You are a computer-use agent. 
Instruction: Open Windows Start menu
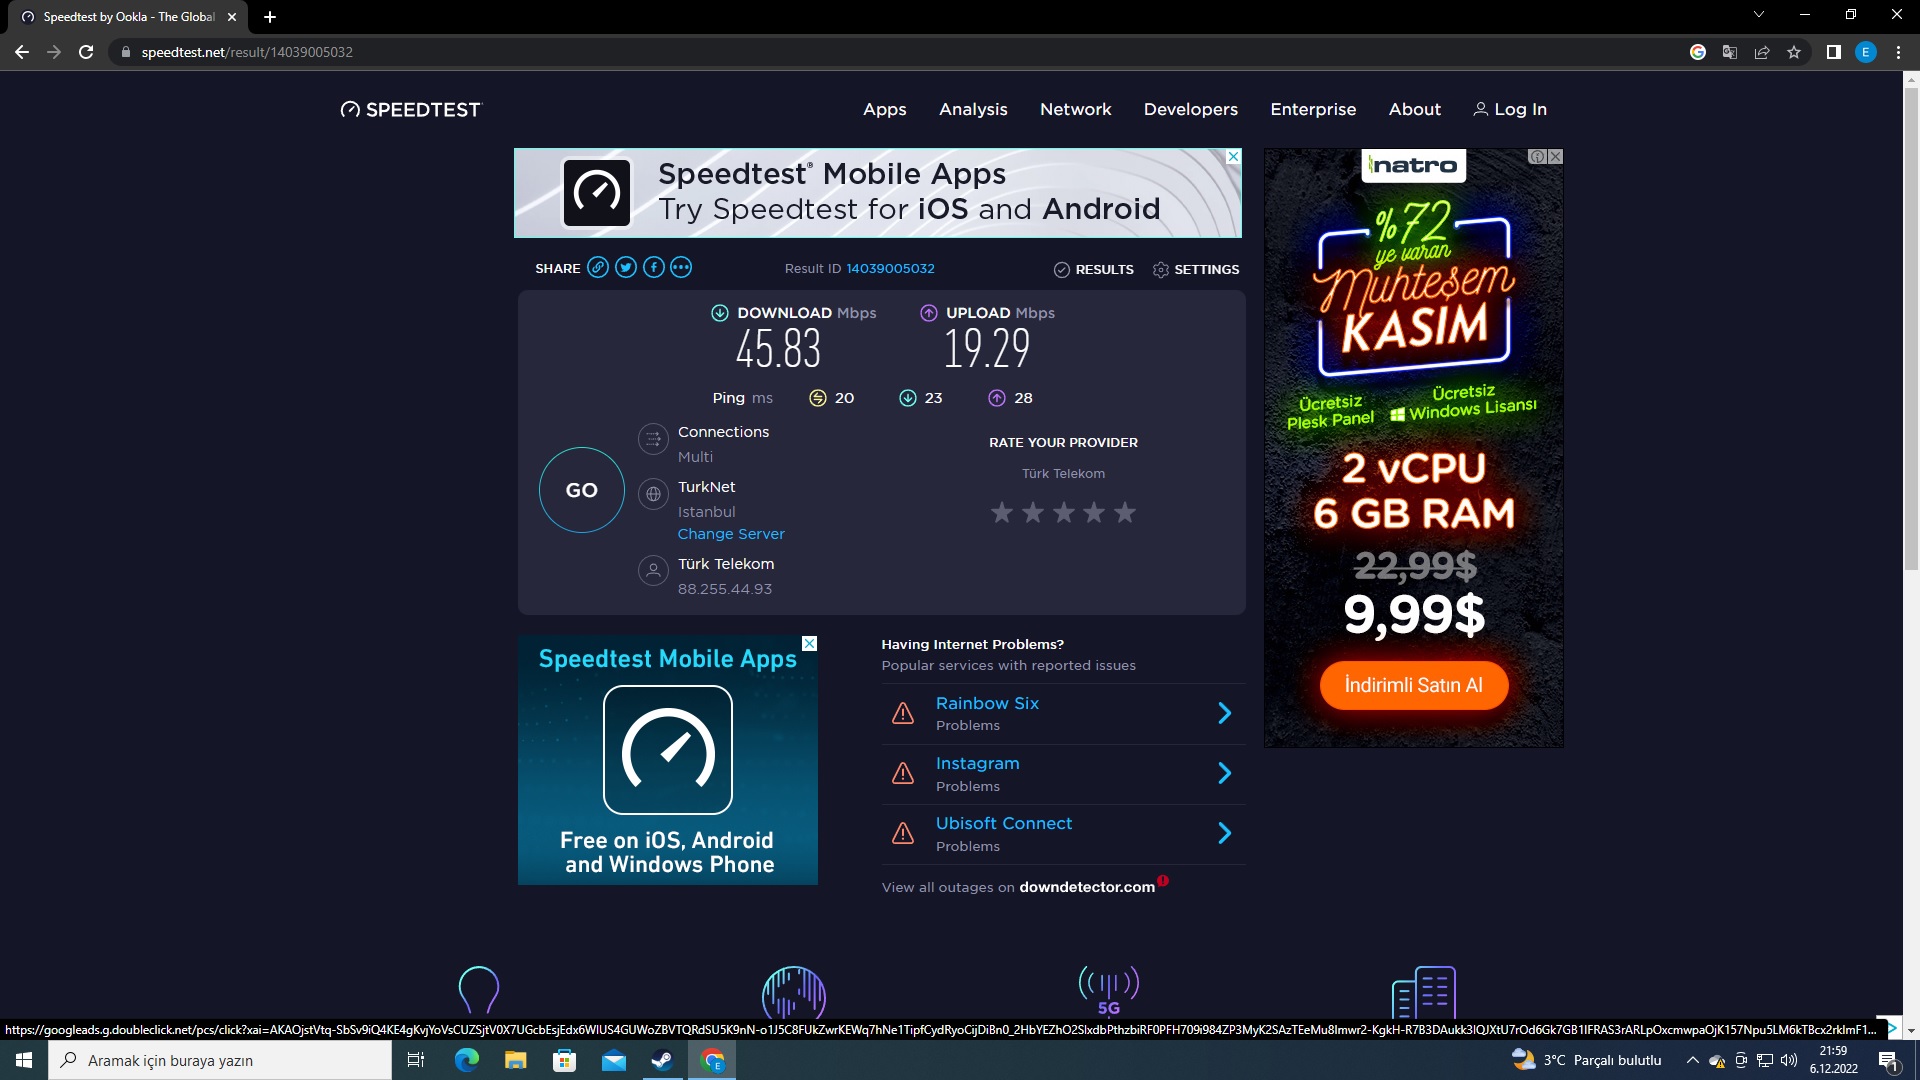click(24, 1060)
